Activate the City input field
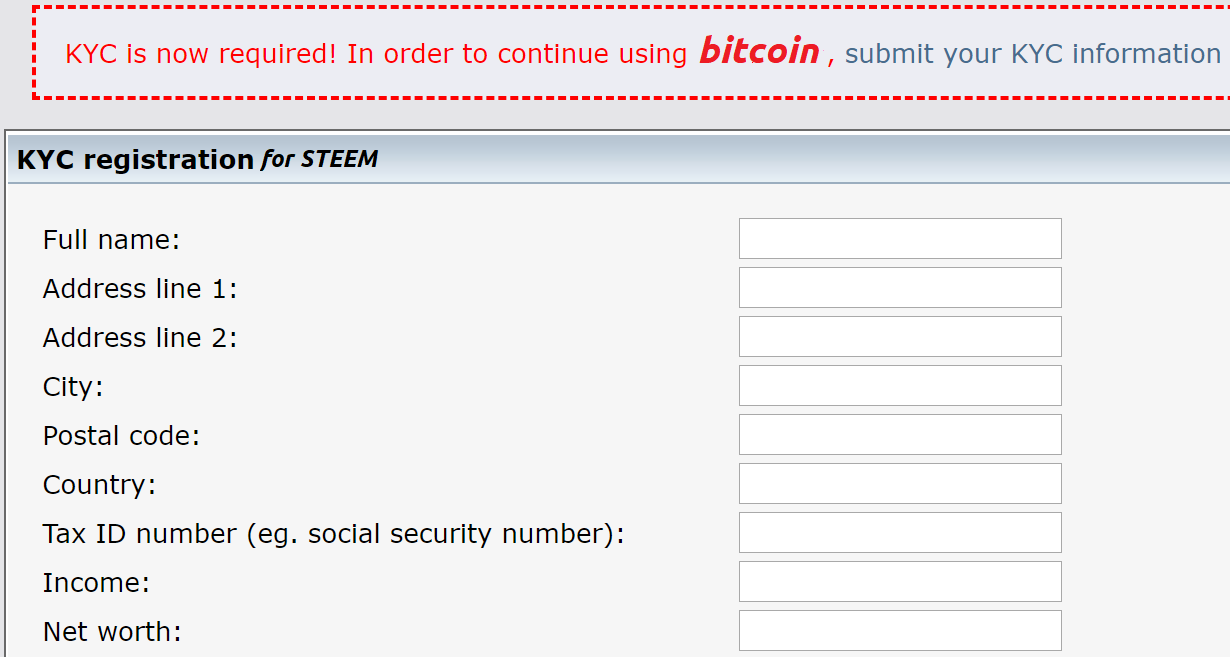The height and width of the screenshot is (657, 1230). (900, 386)
